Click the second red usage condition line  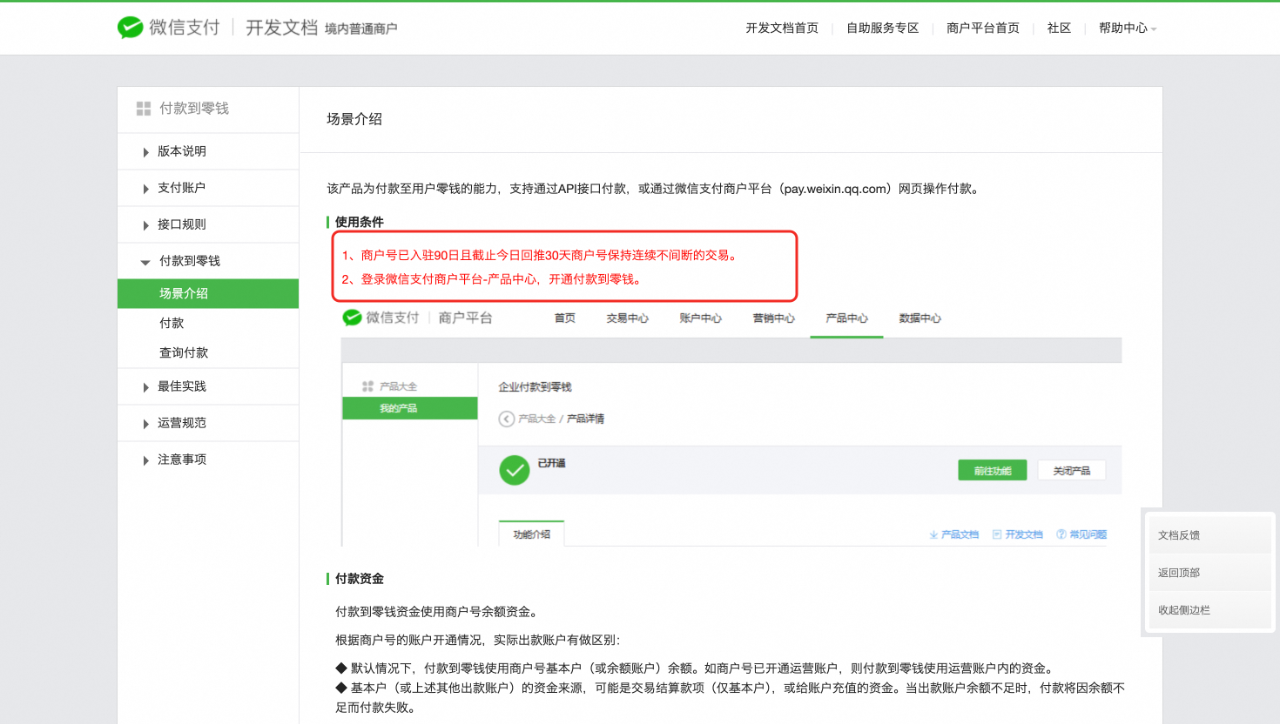click(491, 280)
